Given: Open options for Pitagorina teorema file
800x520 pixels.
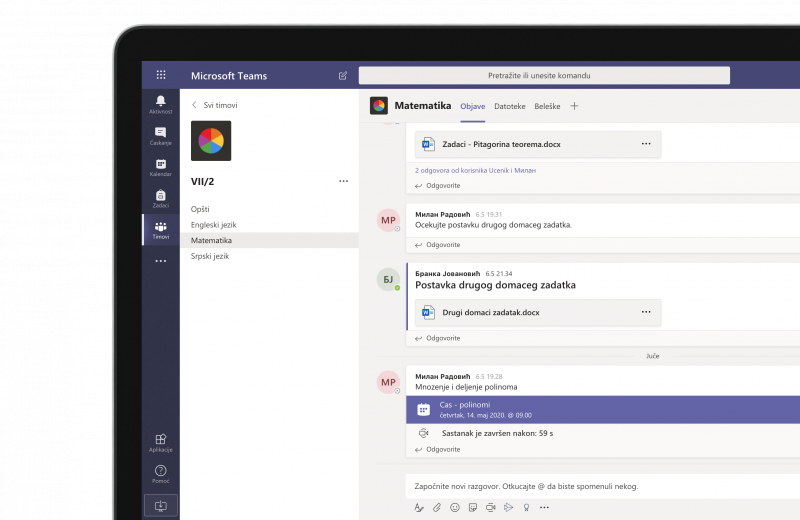Looking at the screenshot, I should pos(646,144).
